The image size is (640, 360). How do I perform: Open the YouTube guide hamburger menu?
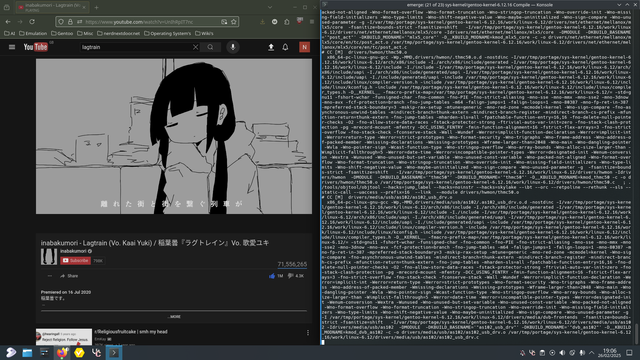pos(12,47)
